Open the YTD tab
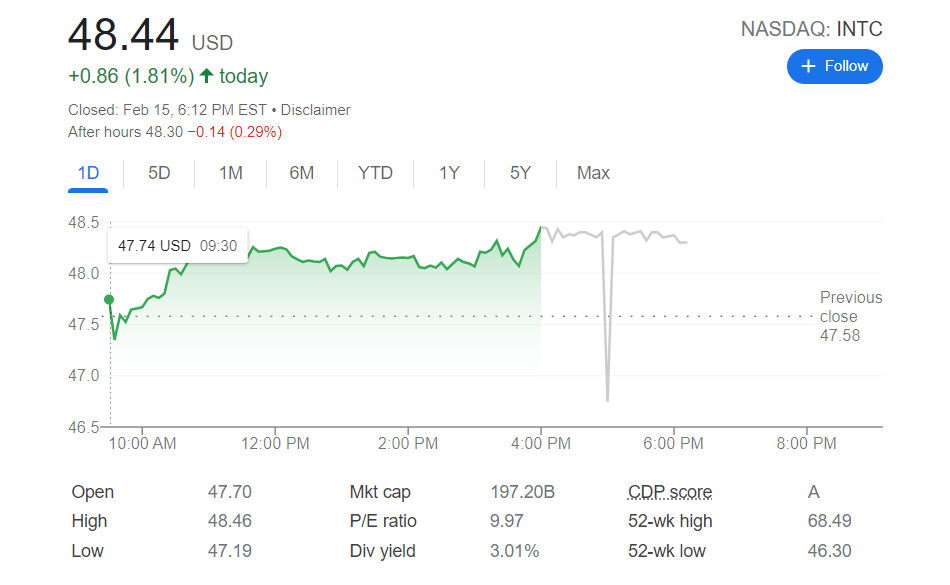The image size is (950, 585). point(375,173)
